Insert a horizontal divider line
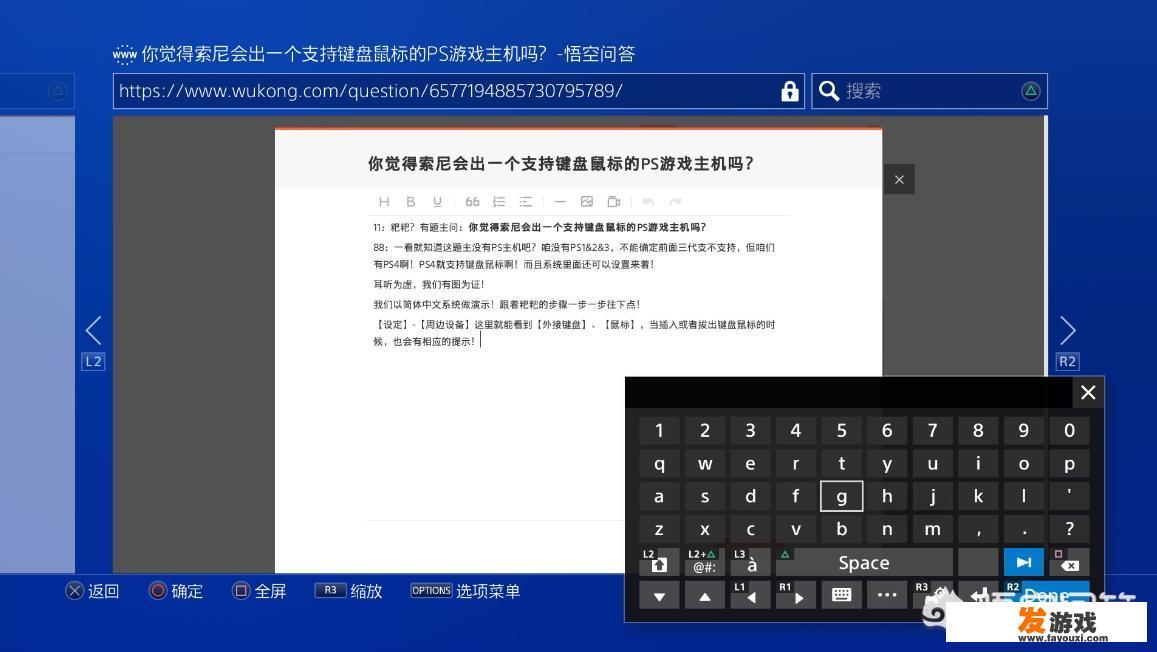The width and height of the screenshot is (1157, 652). pyautogui.click(x=560, y=201)
